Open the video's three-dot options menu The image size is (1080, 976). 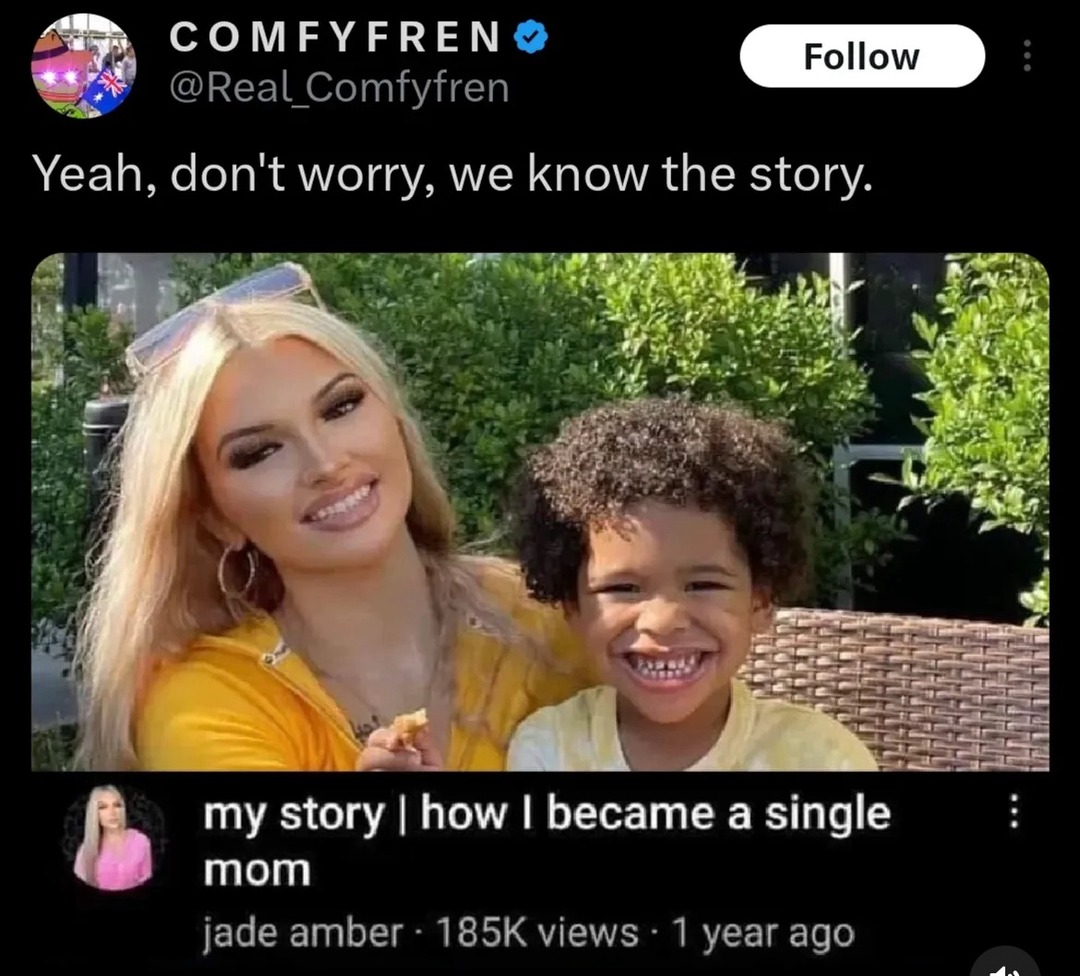pyautogui.click(x=1013, y=812)
